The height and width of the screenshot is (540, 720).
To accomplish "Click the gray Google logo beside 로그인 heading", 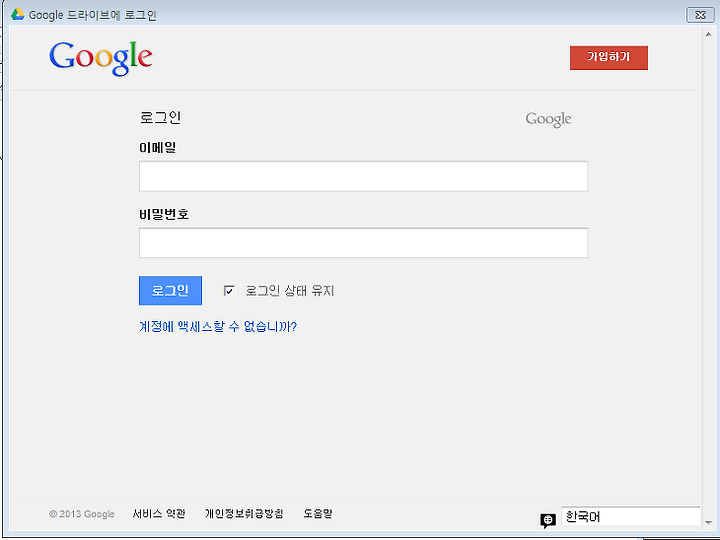I will point(548,119).
